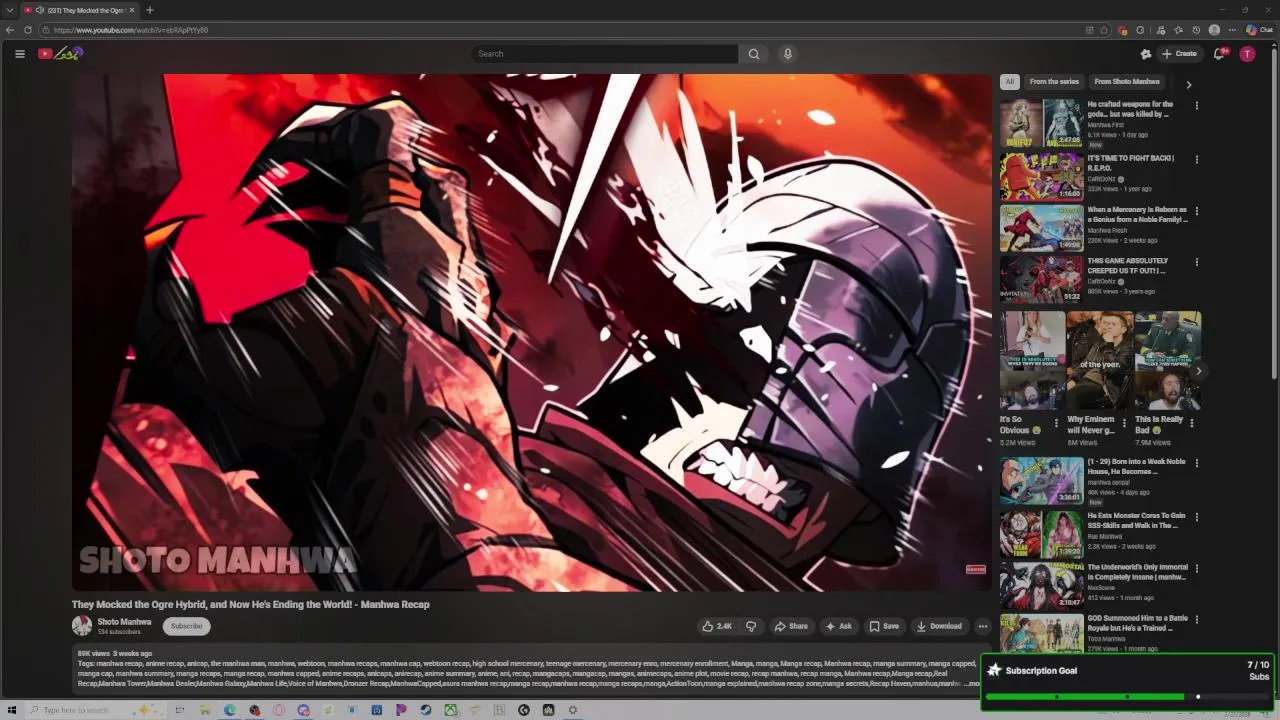Close the YouTube browser tab
This screenshot has width=1280, height=720.
pyautogui.click(x=132, y=10)
